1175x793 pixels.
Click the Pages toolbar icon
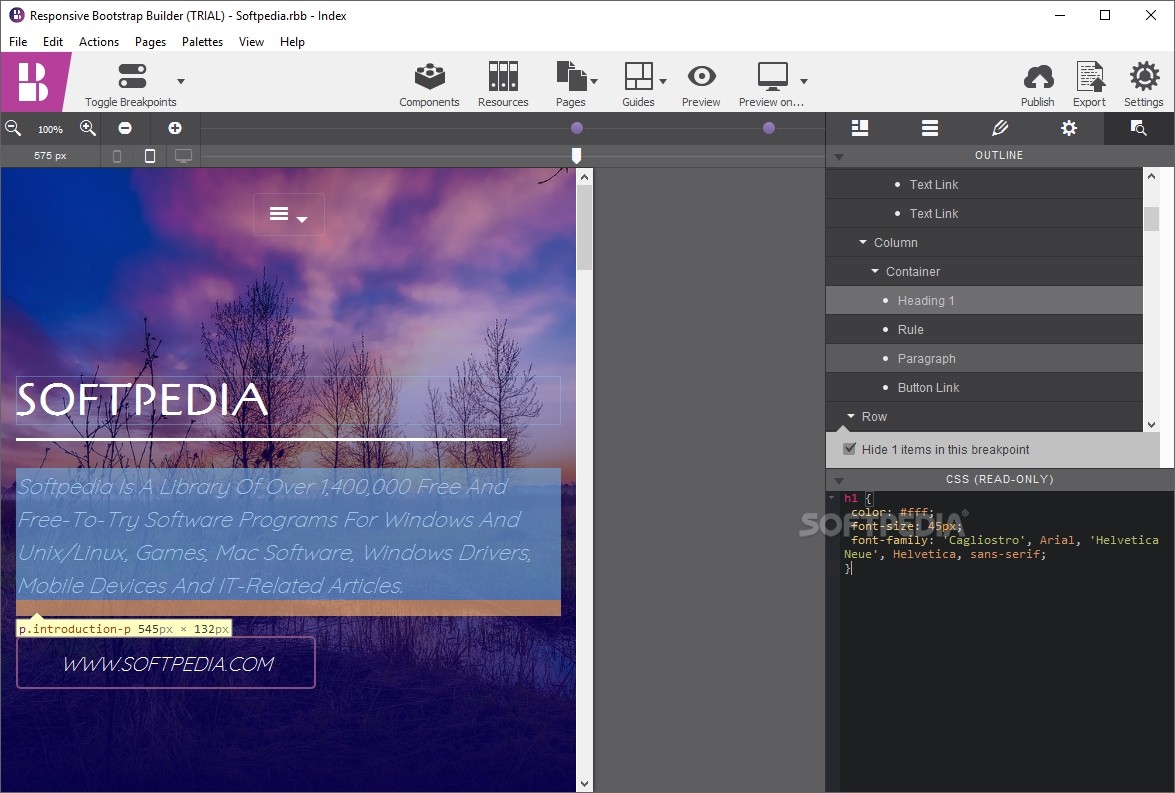(x=571, y=76)
